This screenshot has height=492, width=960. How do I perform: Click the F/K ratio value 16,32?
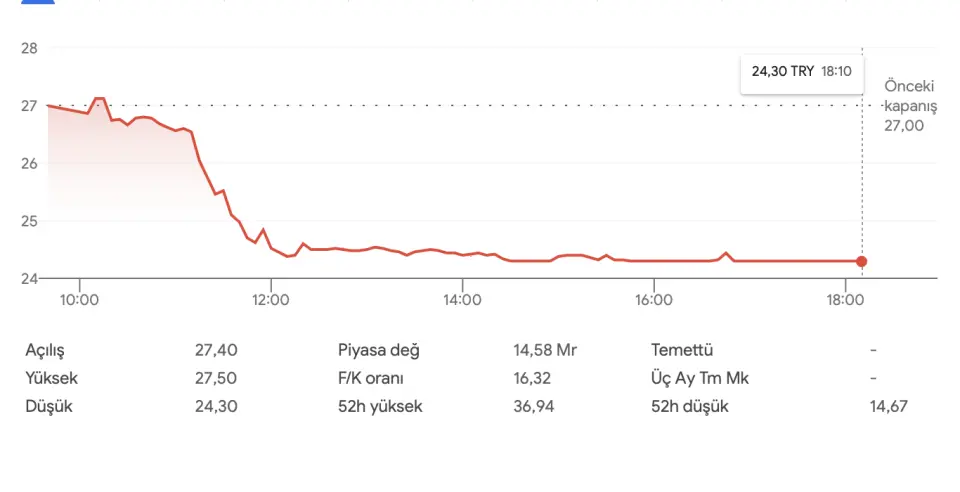(x=531, y=379)
